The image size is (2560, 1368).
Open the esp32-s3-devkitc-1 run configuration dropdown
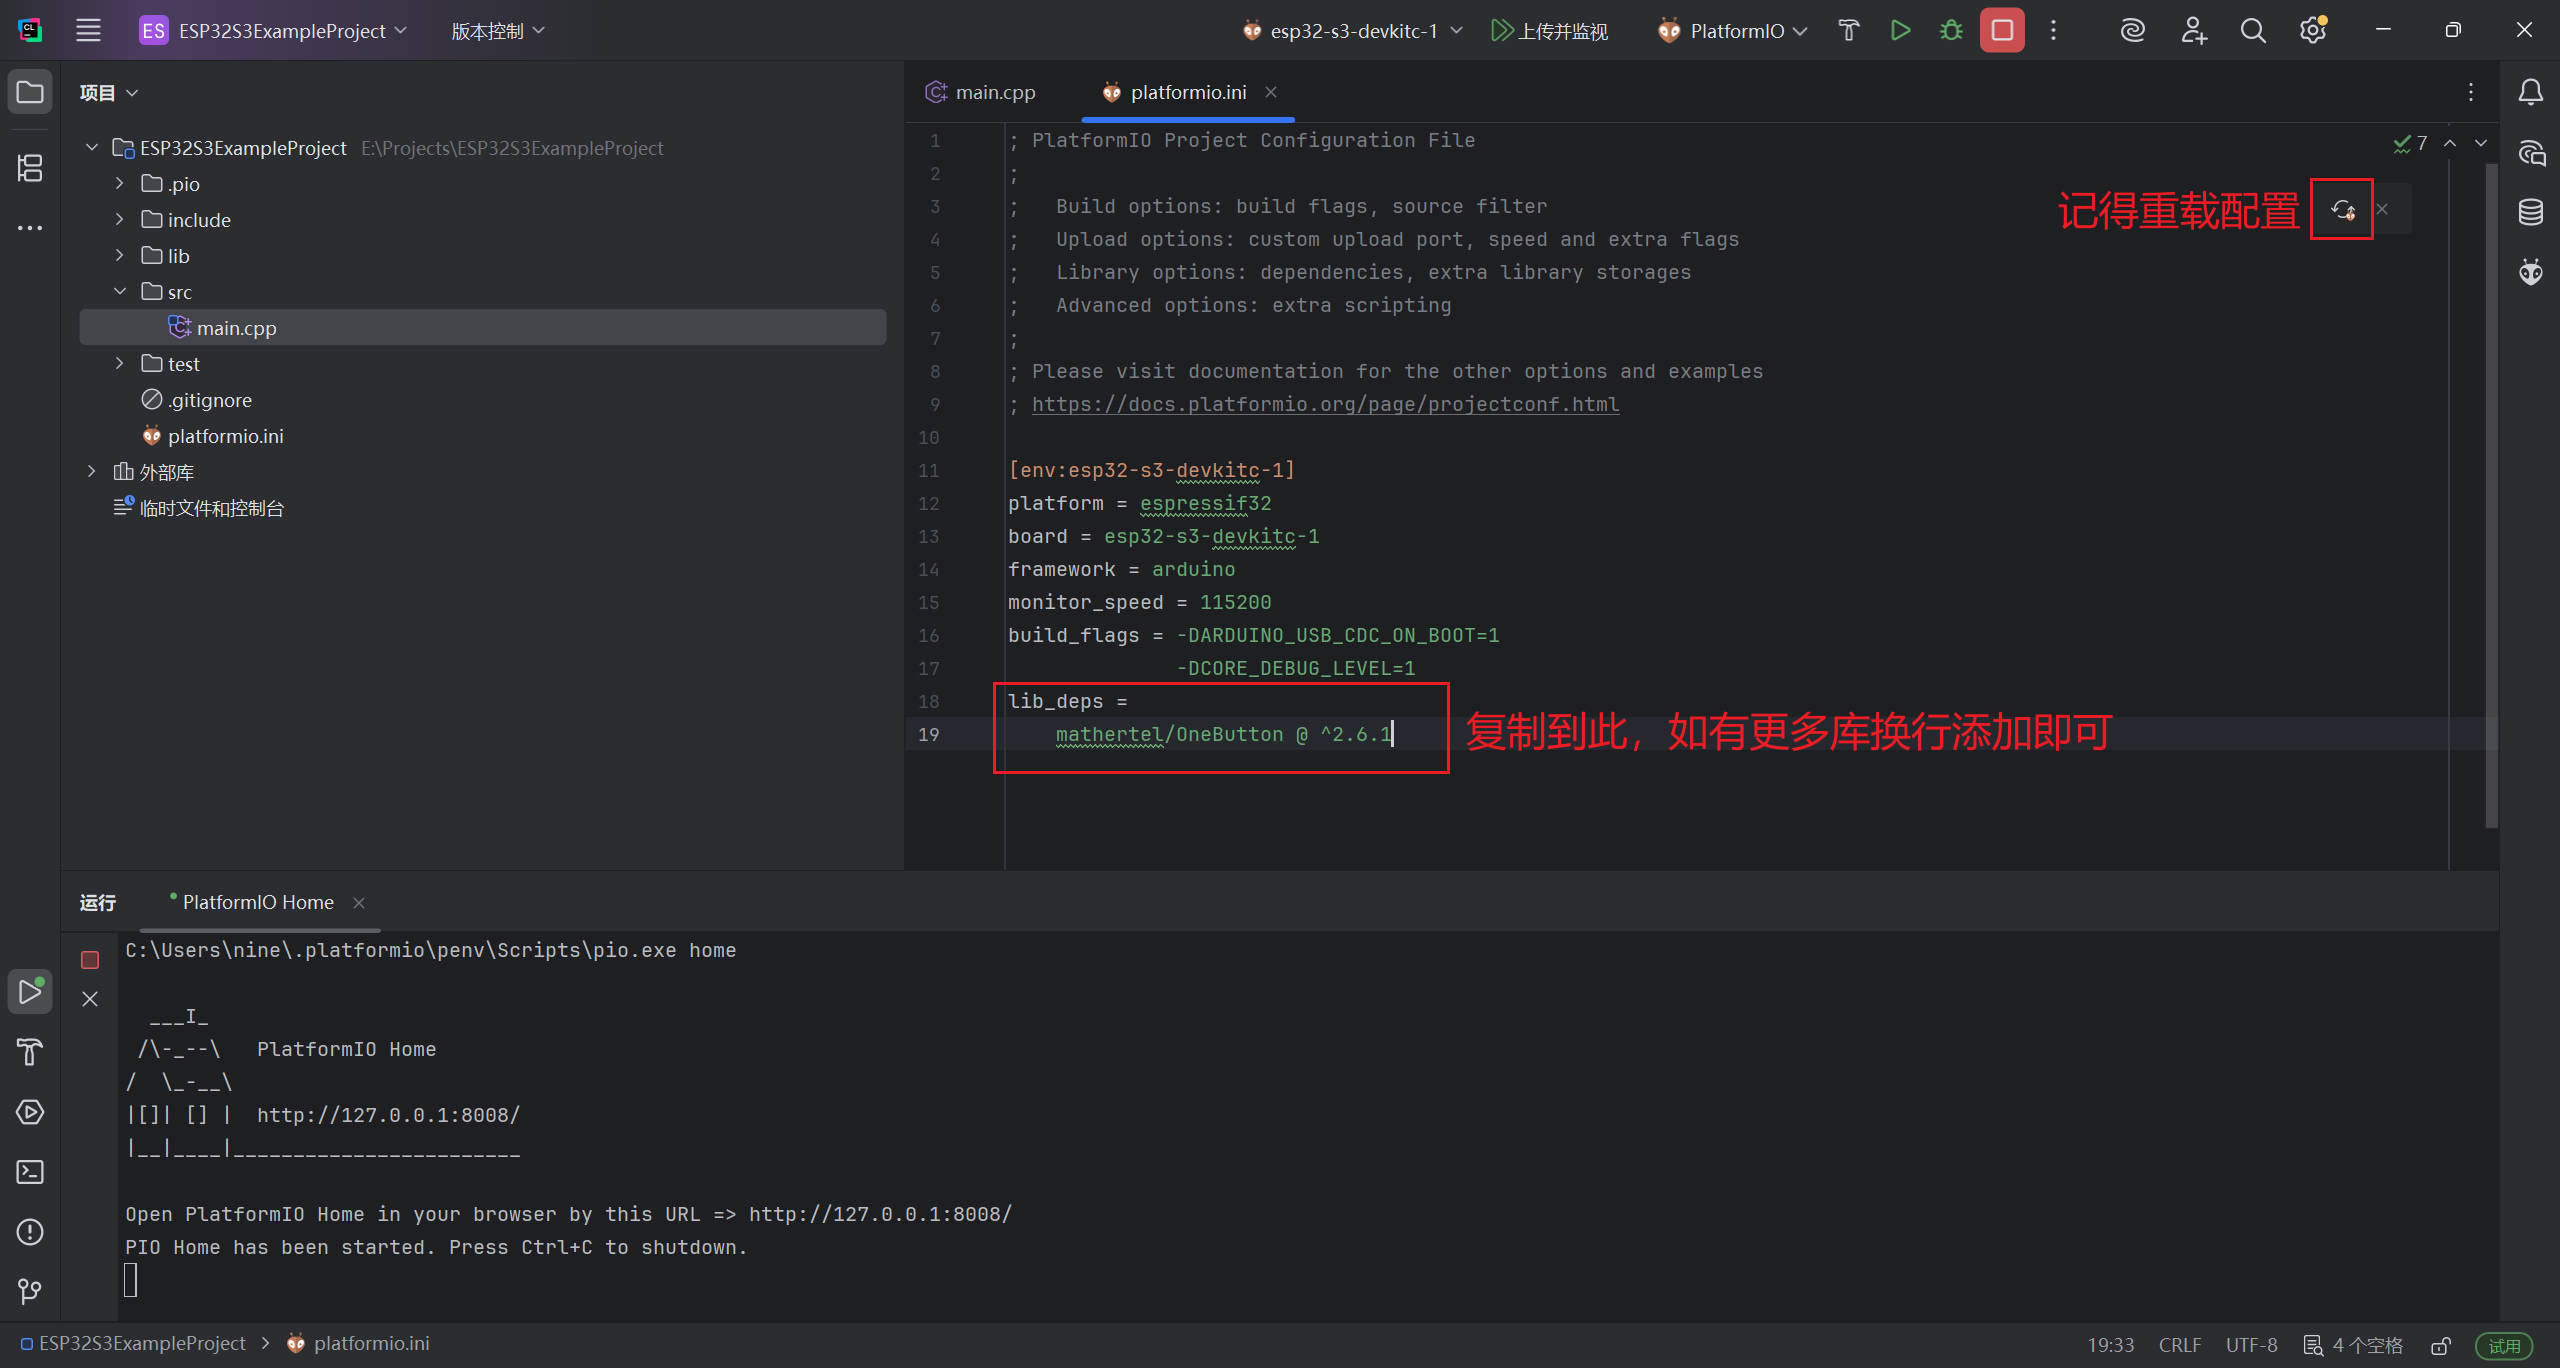pyautogui.click(x=1352, y=30)
